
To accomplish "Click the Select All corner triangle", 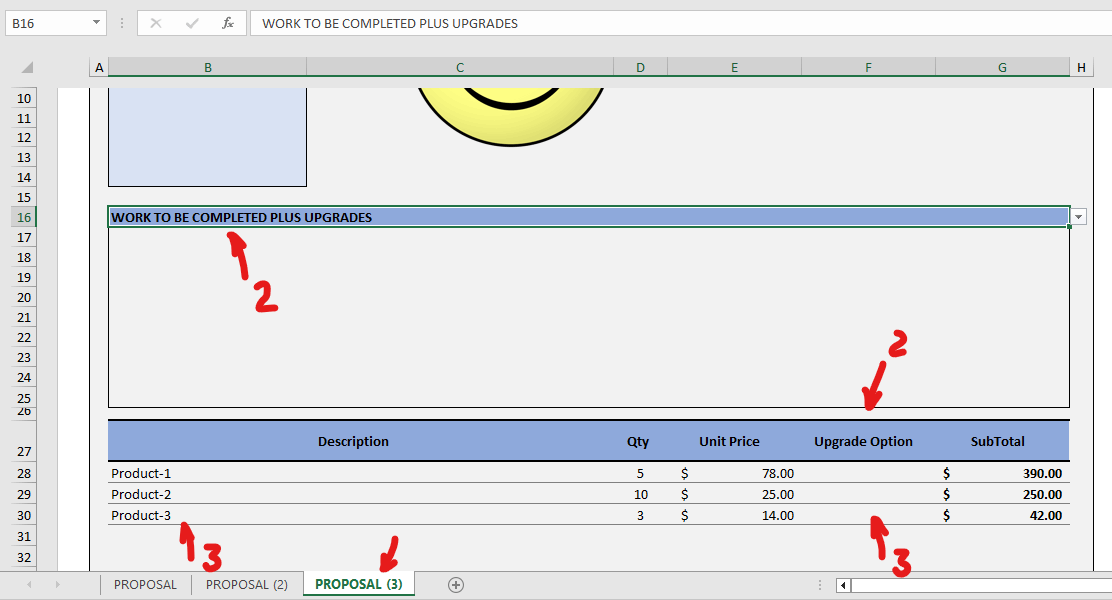I will [x=27, y=67].
